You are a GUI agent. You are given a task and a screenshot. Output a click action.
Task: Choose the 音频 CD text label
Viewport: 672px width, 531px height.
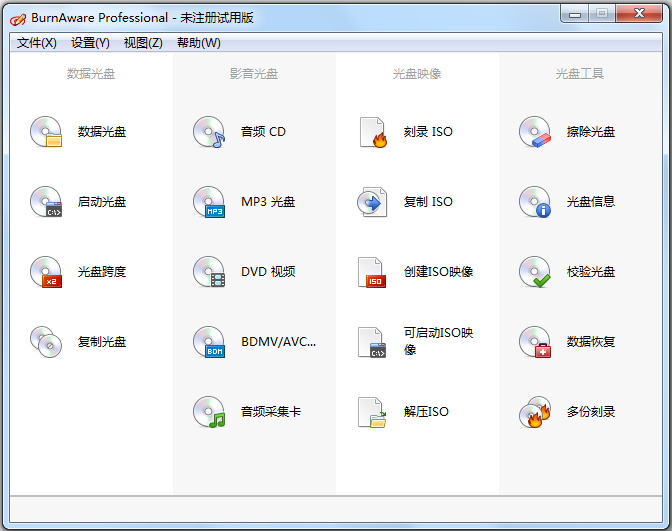(x=263, y=132)
